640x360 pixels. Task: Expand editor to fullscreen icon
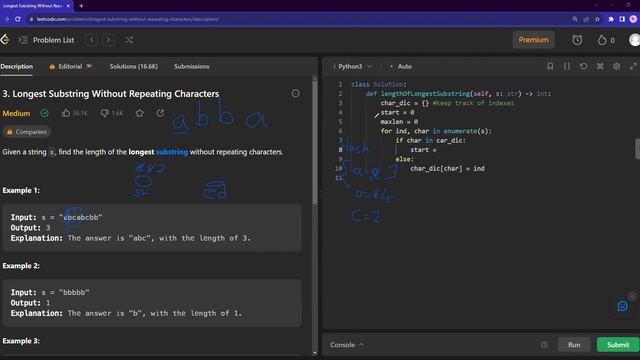pos(633,66)
